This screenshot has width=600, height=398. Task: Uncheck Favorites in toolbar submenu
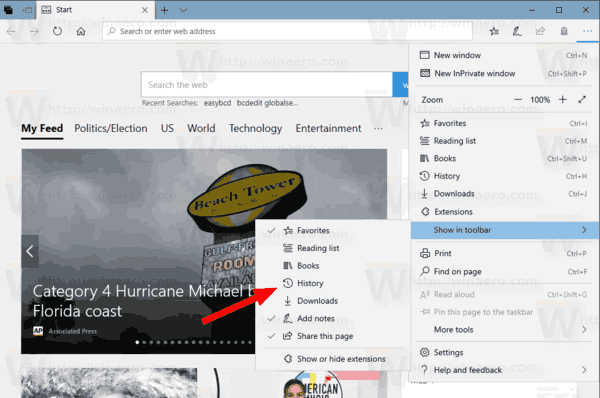[x=333, y=230]
